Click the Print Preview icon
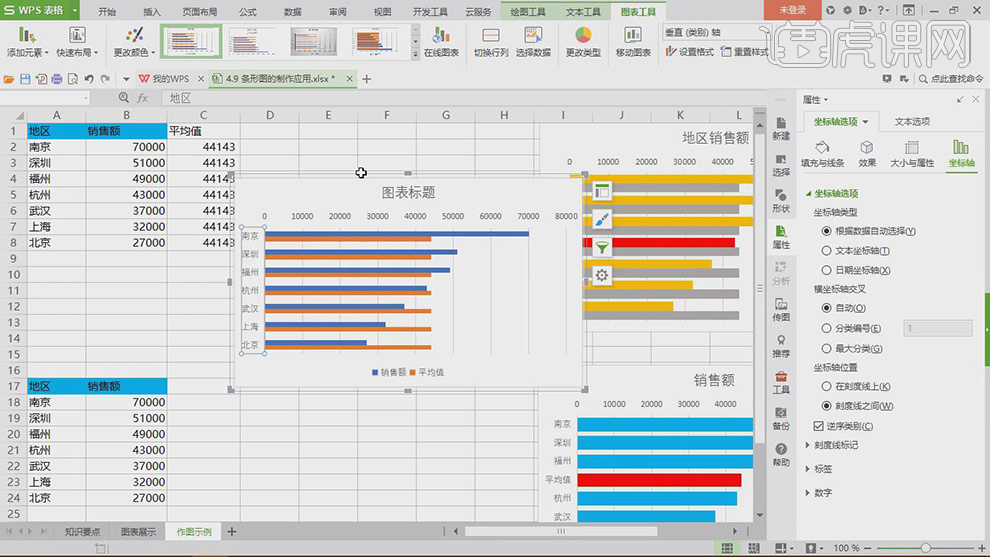990x557 pixels. (x=73, y=79)
